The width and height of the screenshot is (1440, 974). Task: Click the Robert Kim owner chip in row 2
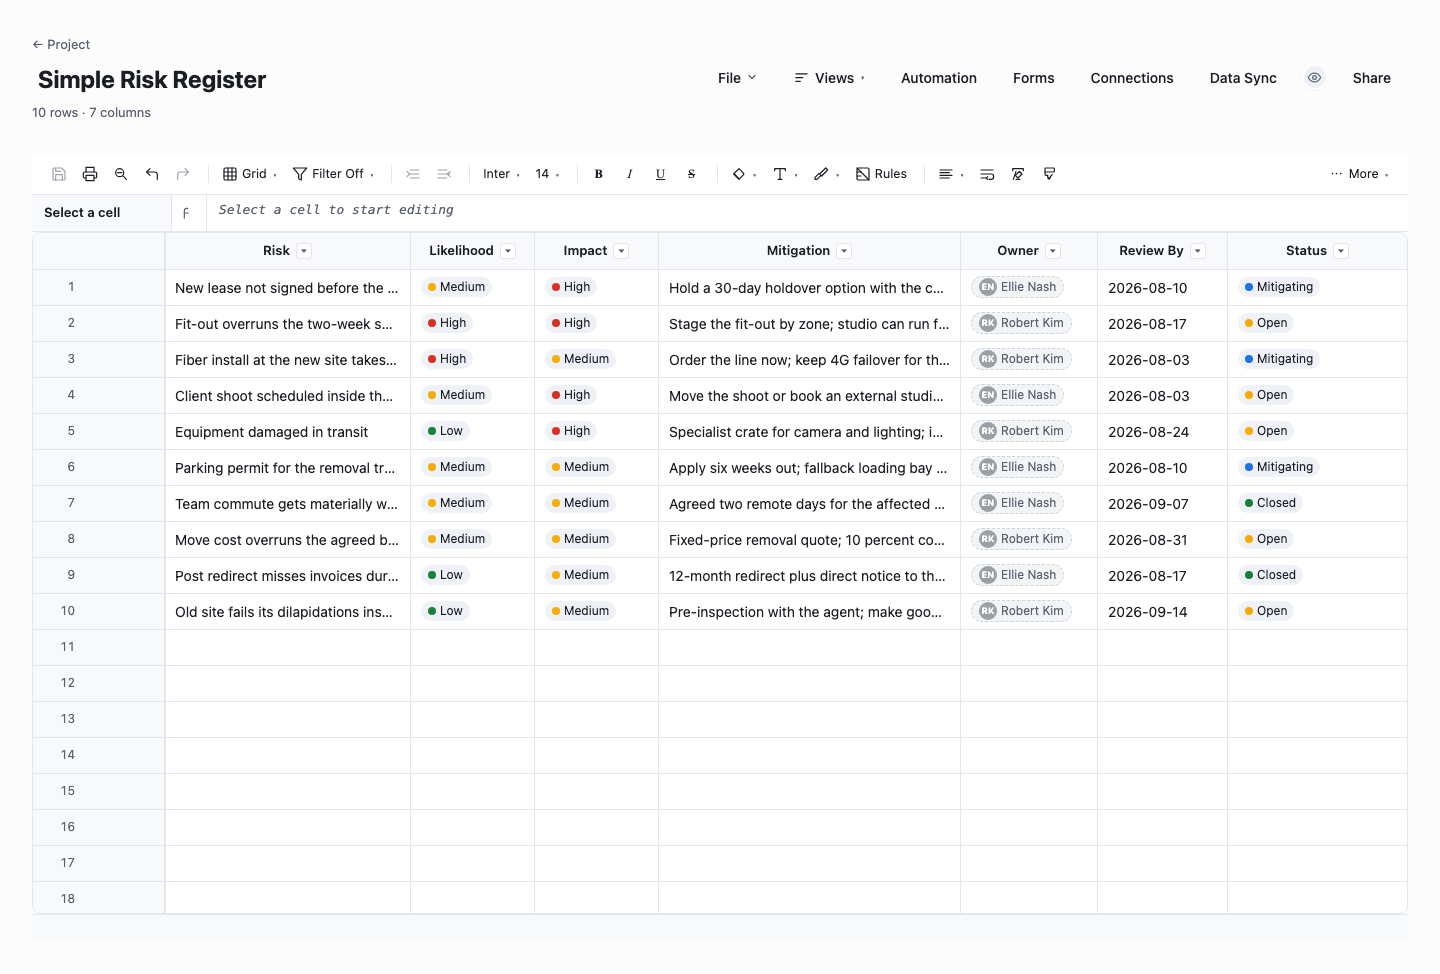(1021, 323)
